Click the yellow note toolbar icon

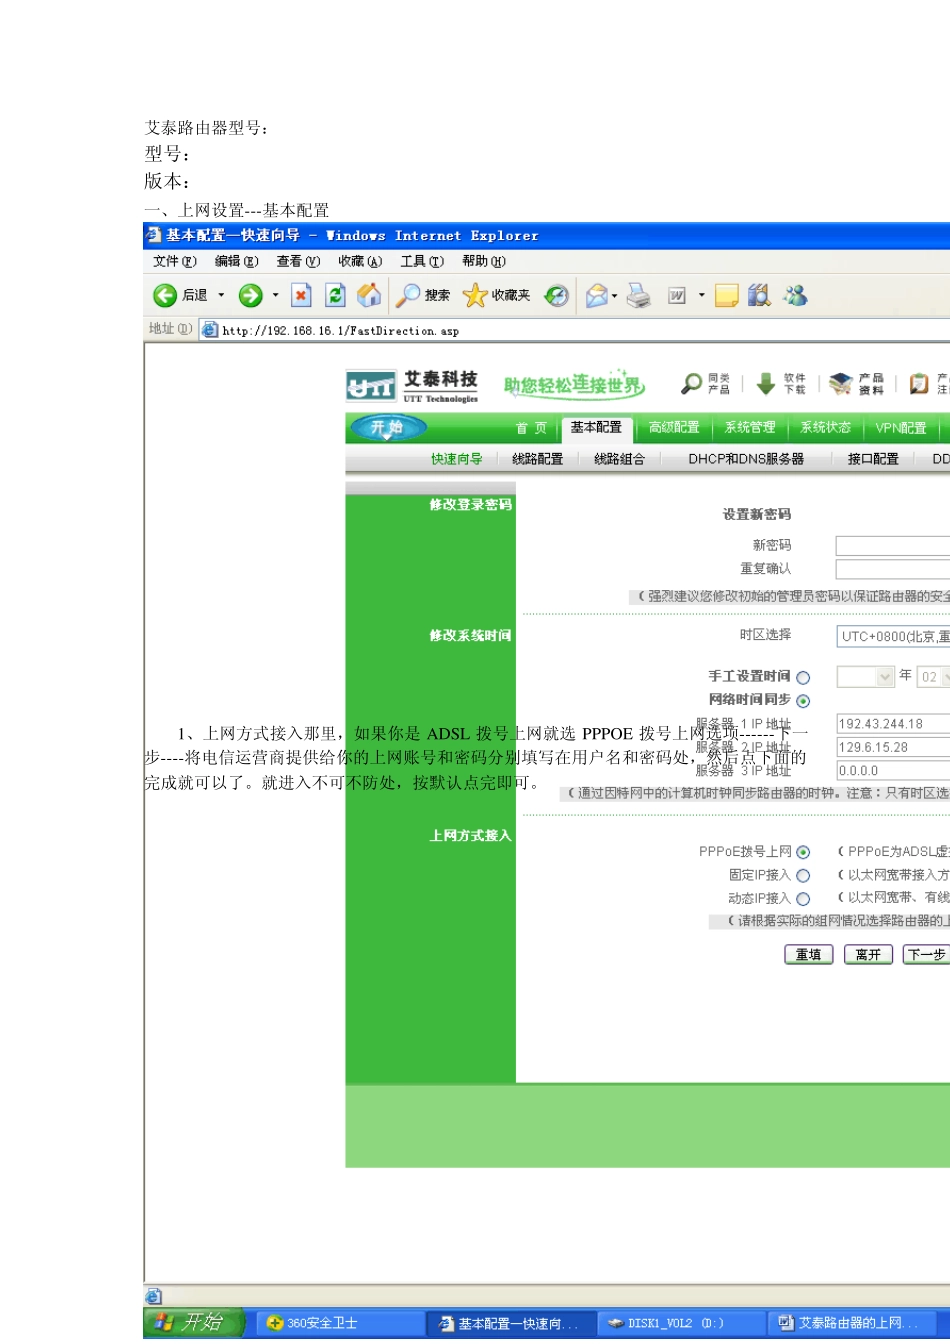(x=727, y=295)
